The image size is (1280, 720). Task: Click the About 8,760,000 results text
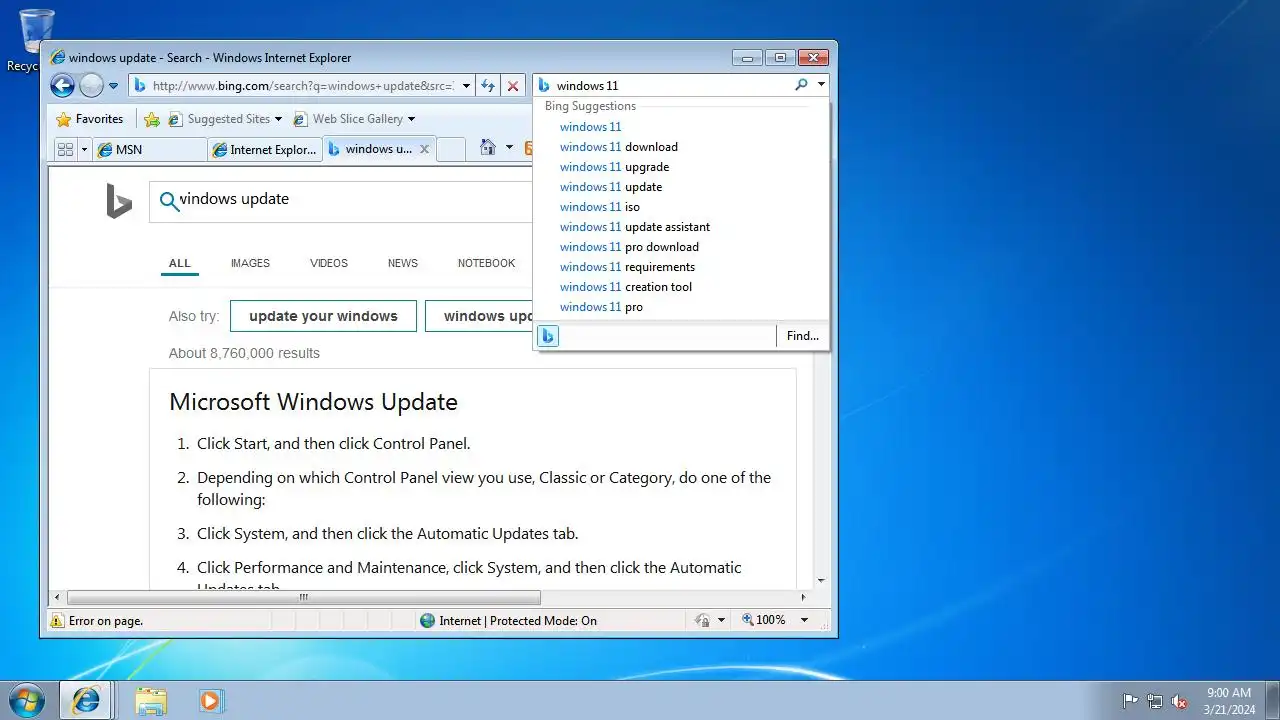pyautogui.click(x=244, y=353)
